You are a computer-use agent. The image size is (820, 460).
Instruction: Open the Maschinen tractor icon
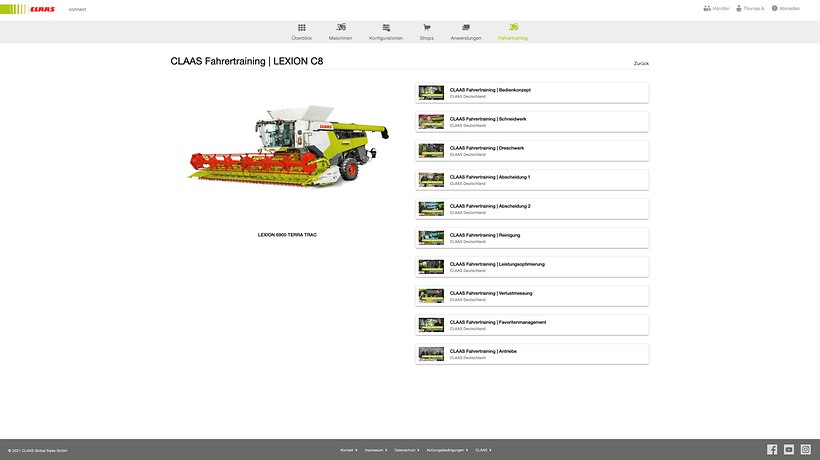(x=341, y=27)
